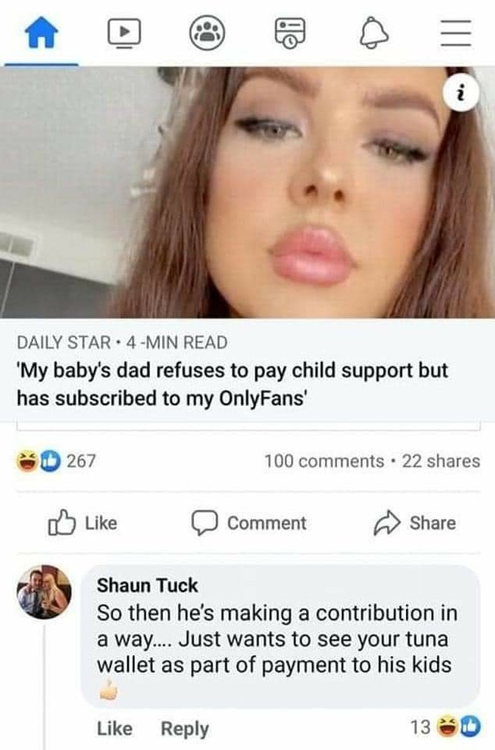Open notifications bell
The image size is (495, 750).
tap(374, 33)
